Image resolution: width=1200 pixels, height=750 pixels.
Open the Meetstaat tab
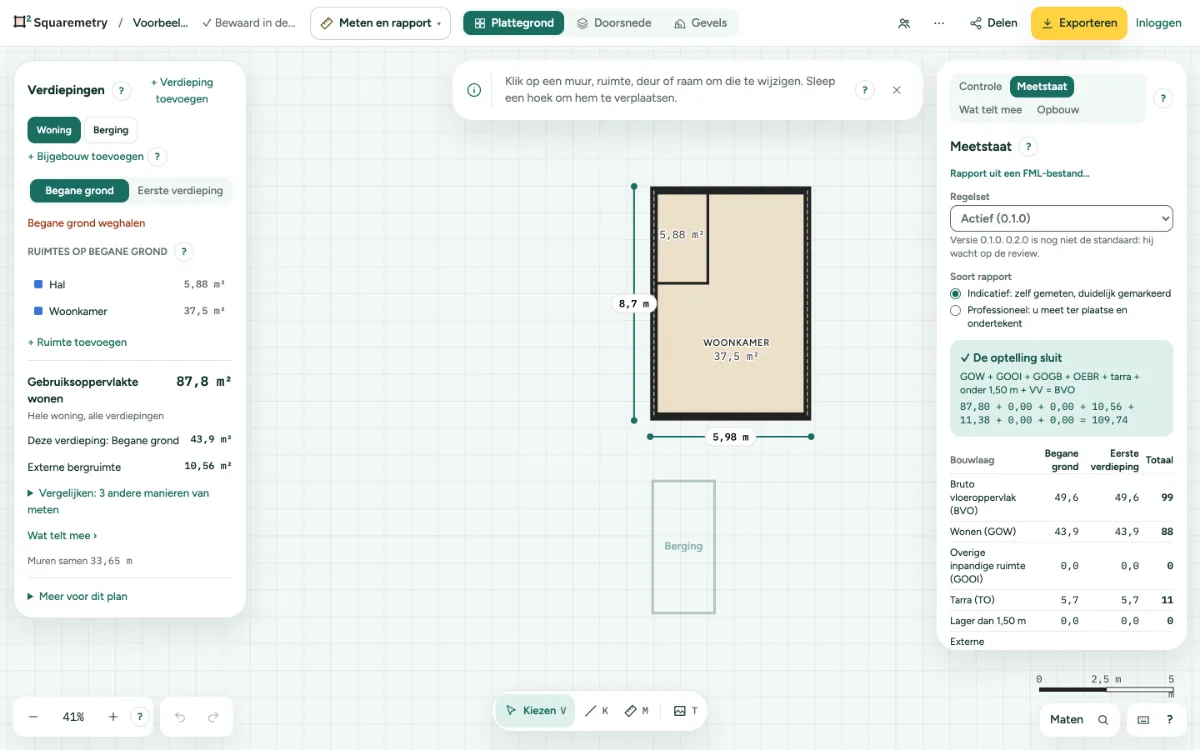click(x=1043, y=87)
